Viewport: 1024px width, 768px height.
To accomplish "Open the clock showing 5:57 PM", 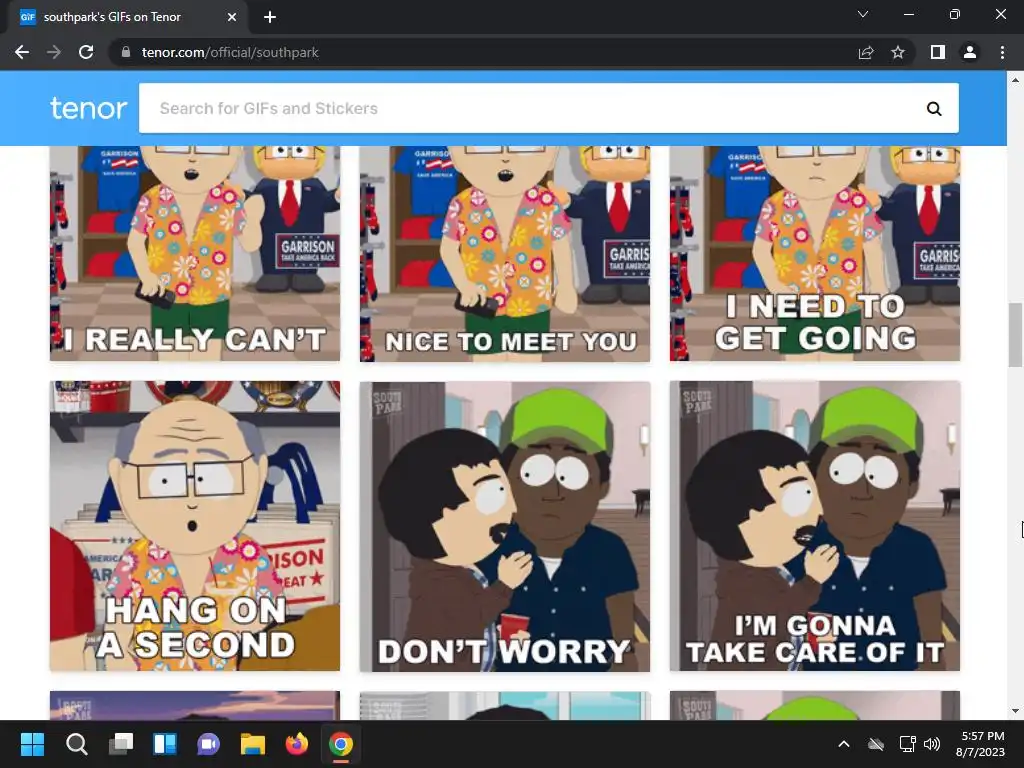I will click(x=980, y=744).
